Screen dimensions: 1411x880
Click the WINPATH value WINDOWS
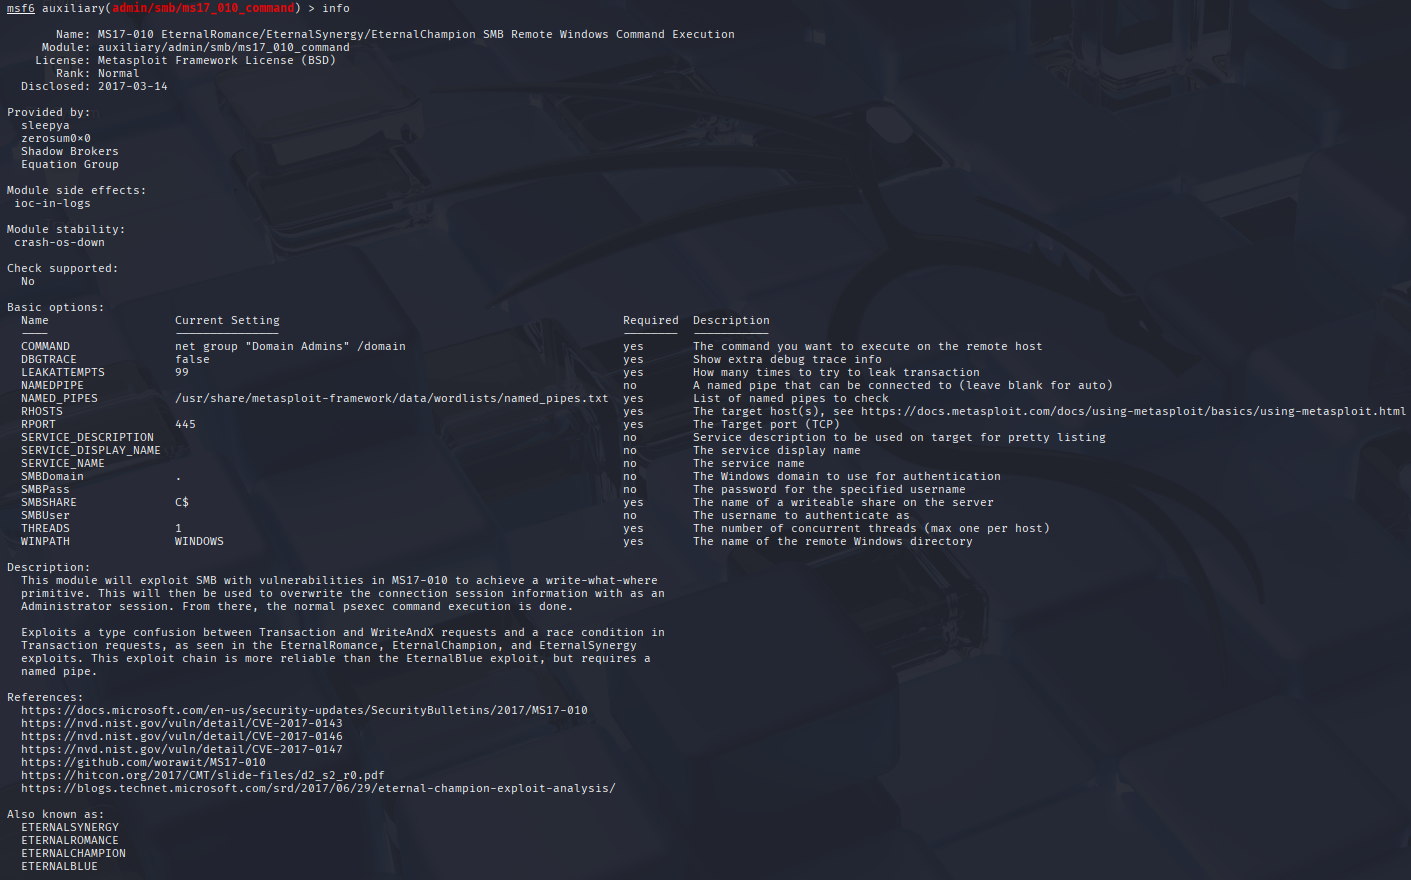(199, 541)
